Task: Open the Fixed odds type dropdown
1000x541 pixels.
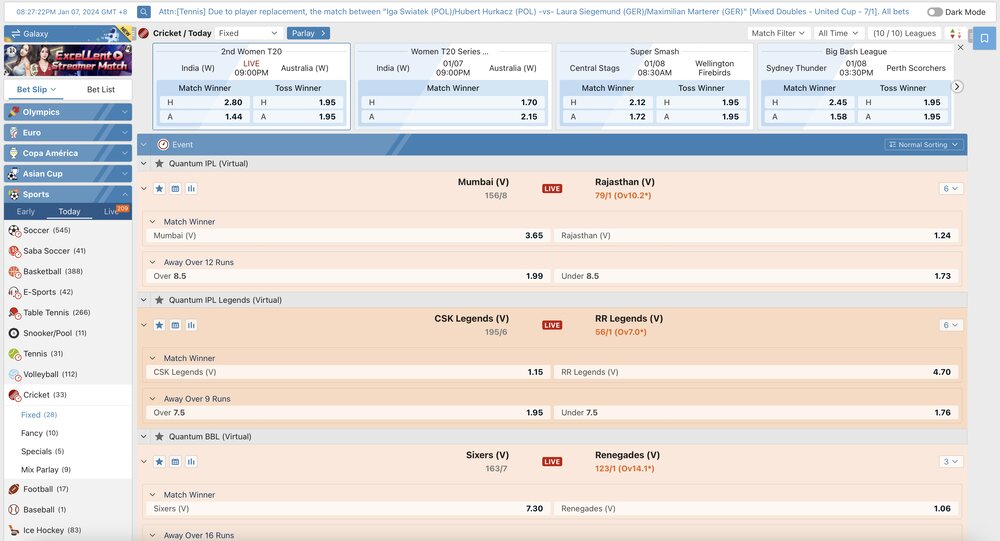Action: tap(248, 33)
